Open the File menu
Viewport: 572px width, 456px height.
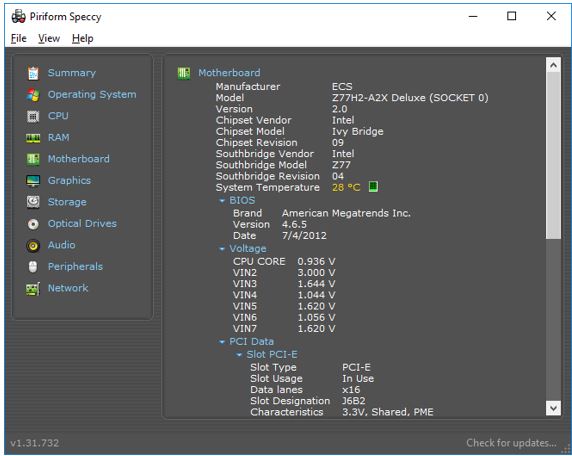point(19,38)
